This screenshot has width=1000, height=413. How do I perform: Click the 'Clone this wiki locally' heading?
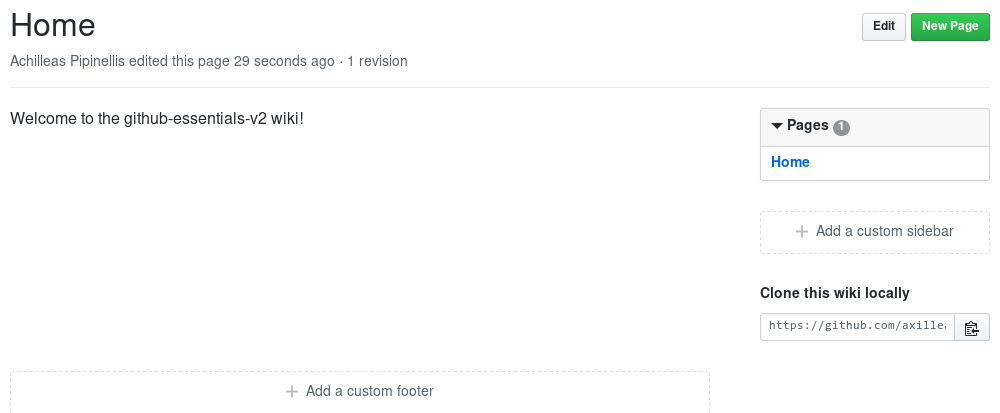pyautogui.click(x=835, y=293)
